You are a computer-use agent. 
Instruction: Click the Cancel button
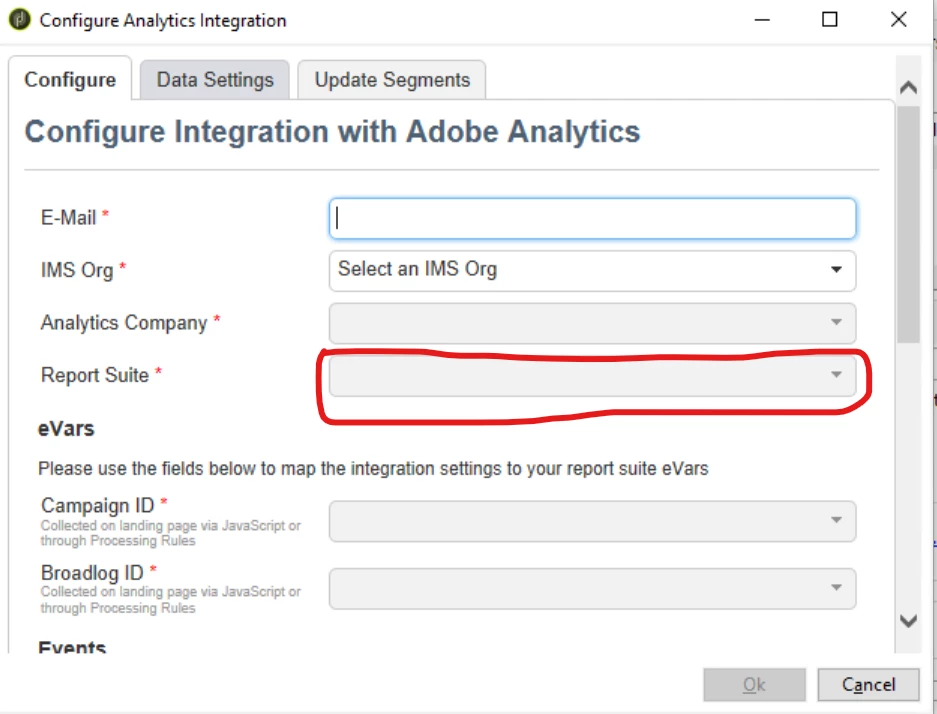tap(868, 685)
